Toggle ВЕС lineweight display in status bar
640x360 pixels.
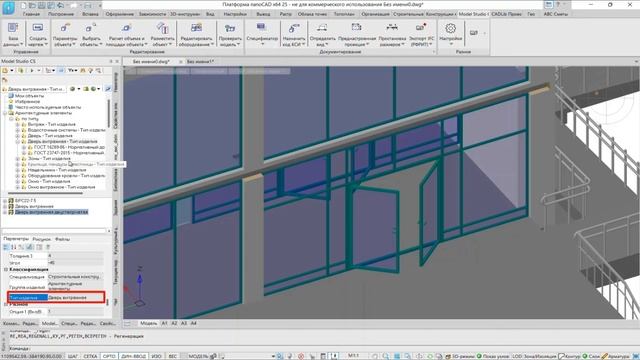click(x=173, y=356)
